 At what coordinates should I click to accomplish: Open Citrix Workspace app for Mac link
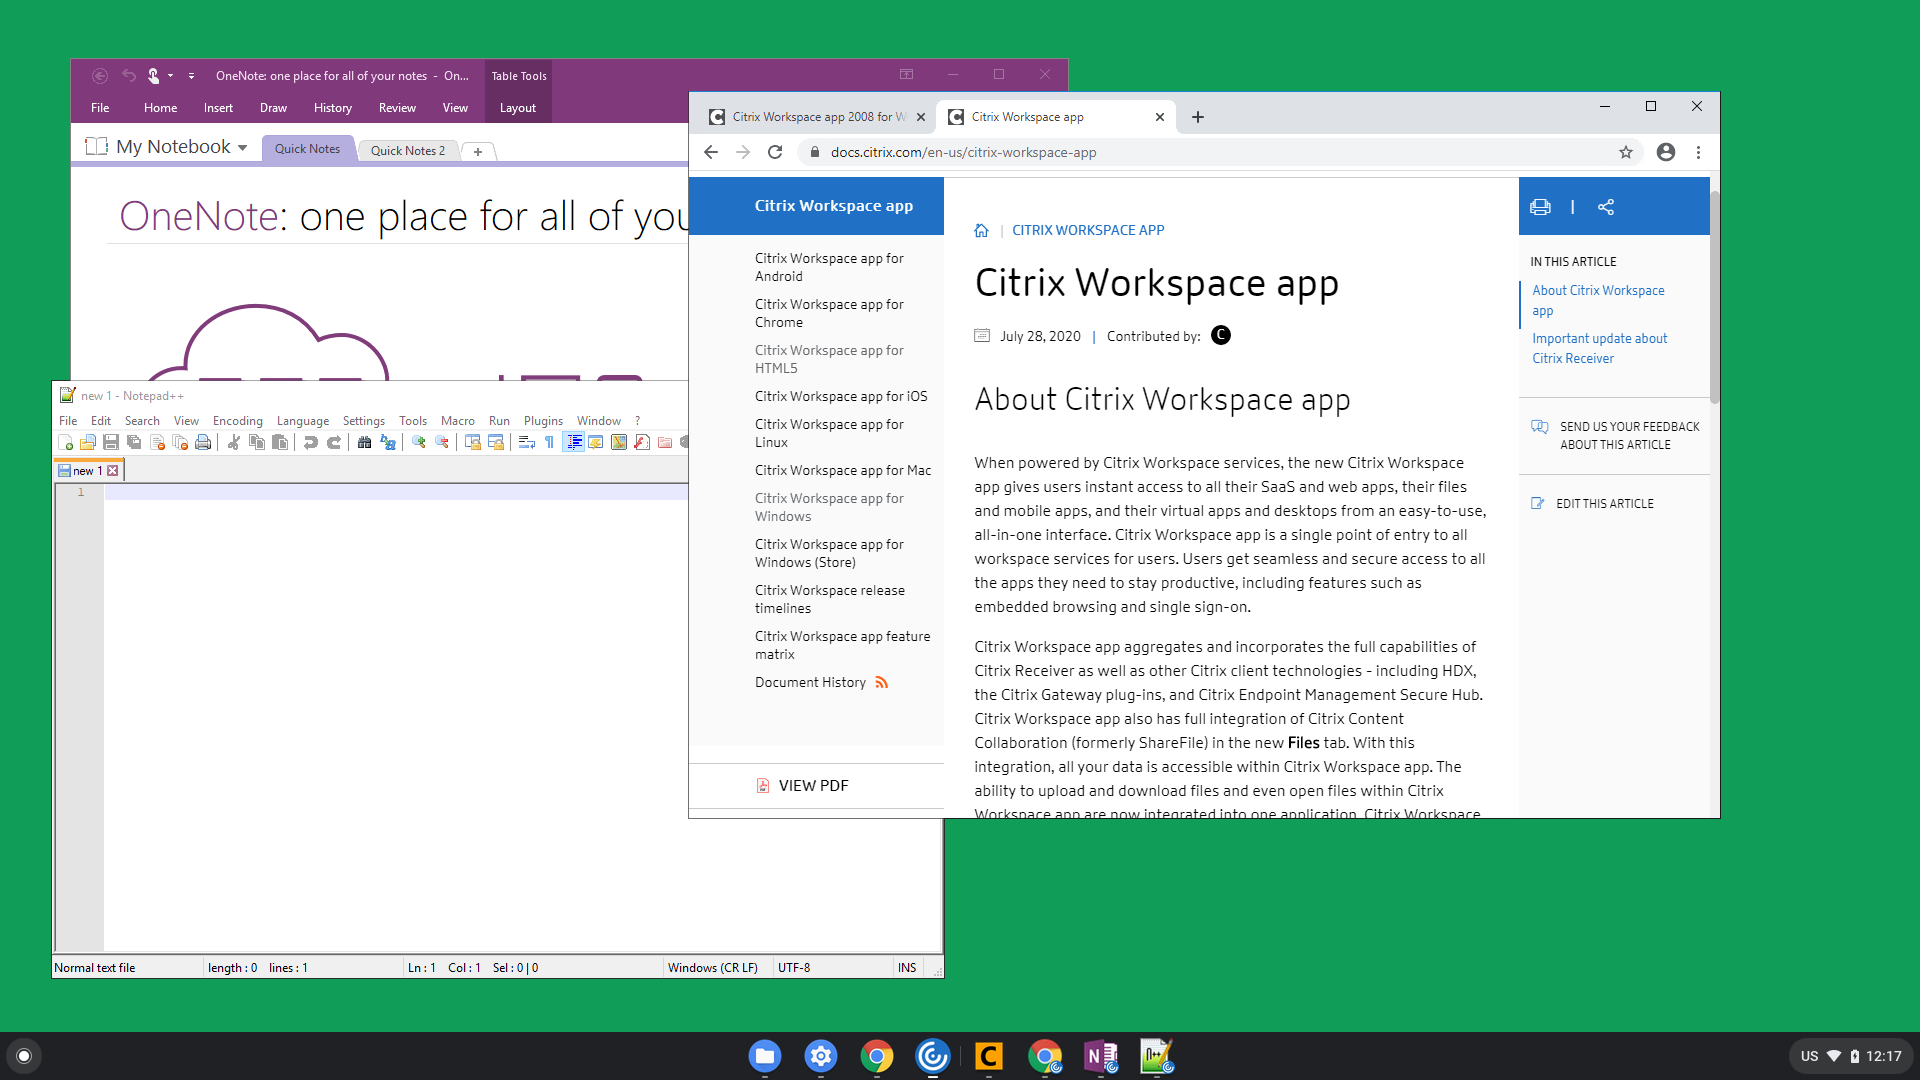click(842, 470)
